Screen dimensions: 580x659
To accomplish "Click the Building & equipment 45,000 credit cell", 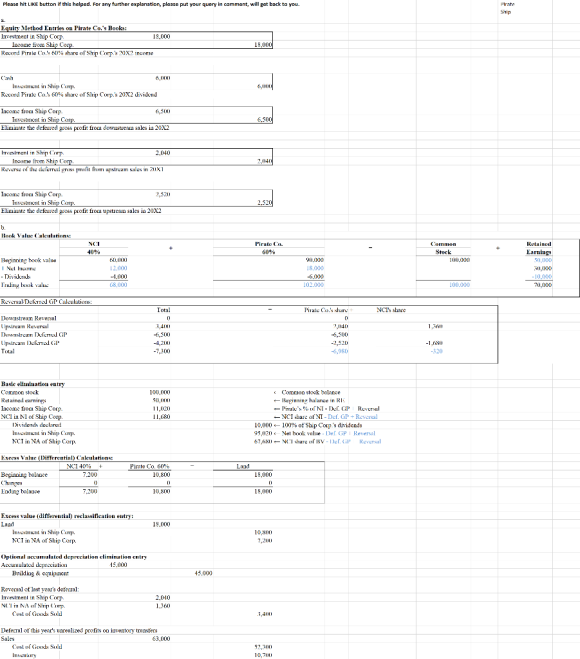I will tap(204, 573).
